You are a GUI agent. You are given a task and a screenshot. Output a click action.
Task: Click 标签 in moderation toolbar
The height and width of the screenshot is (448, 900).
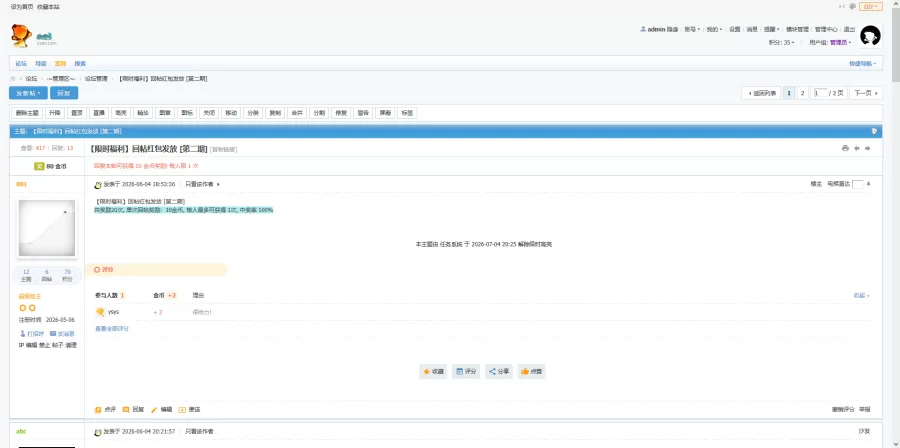(406, 113)
